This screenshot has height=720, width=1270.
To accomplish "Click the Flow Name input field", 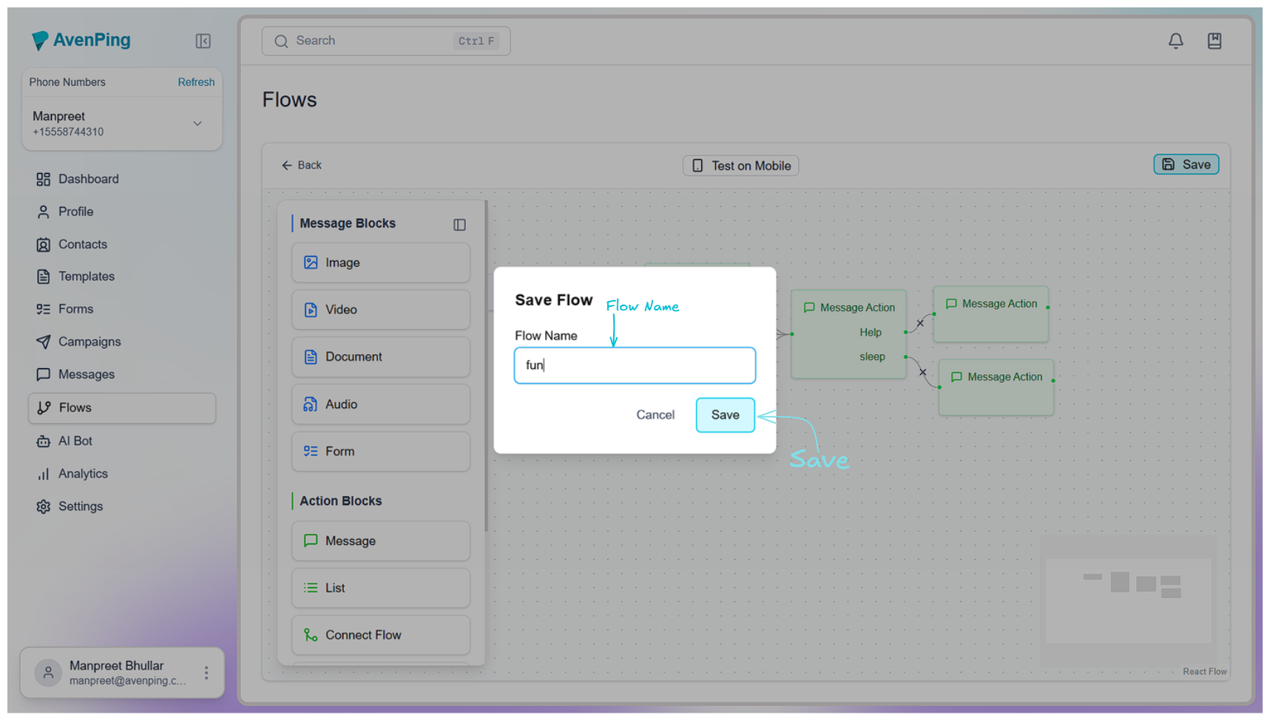I will click(x=634, y=365).
